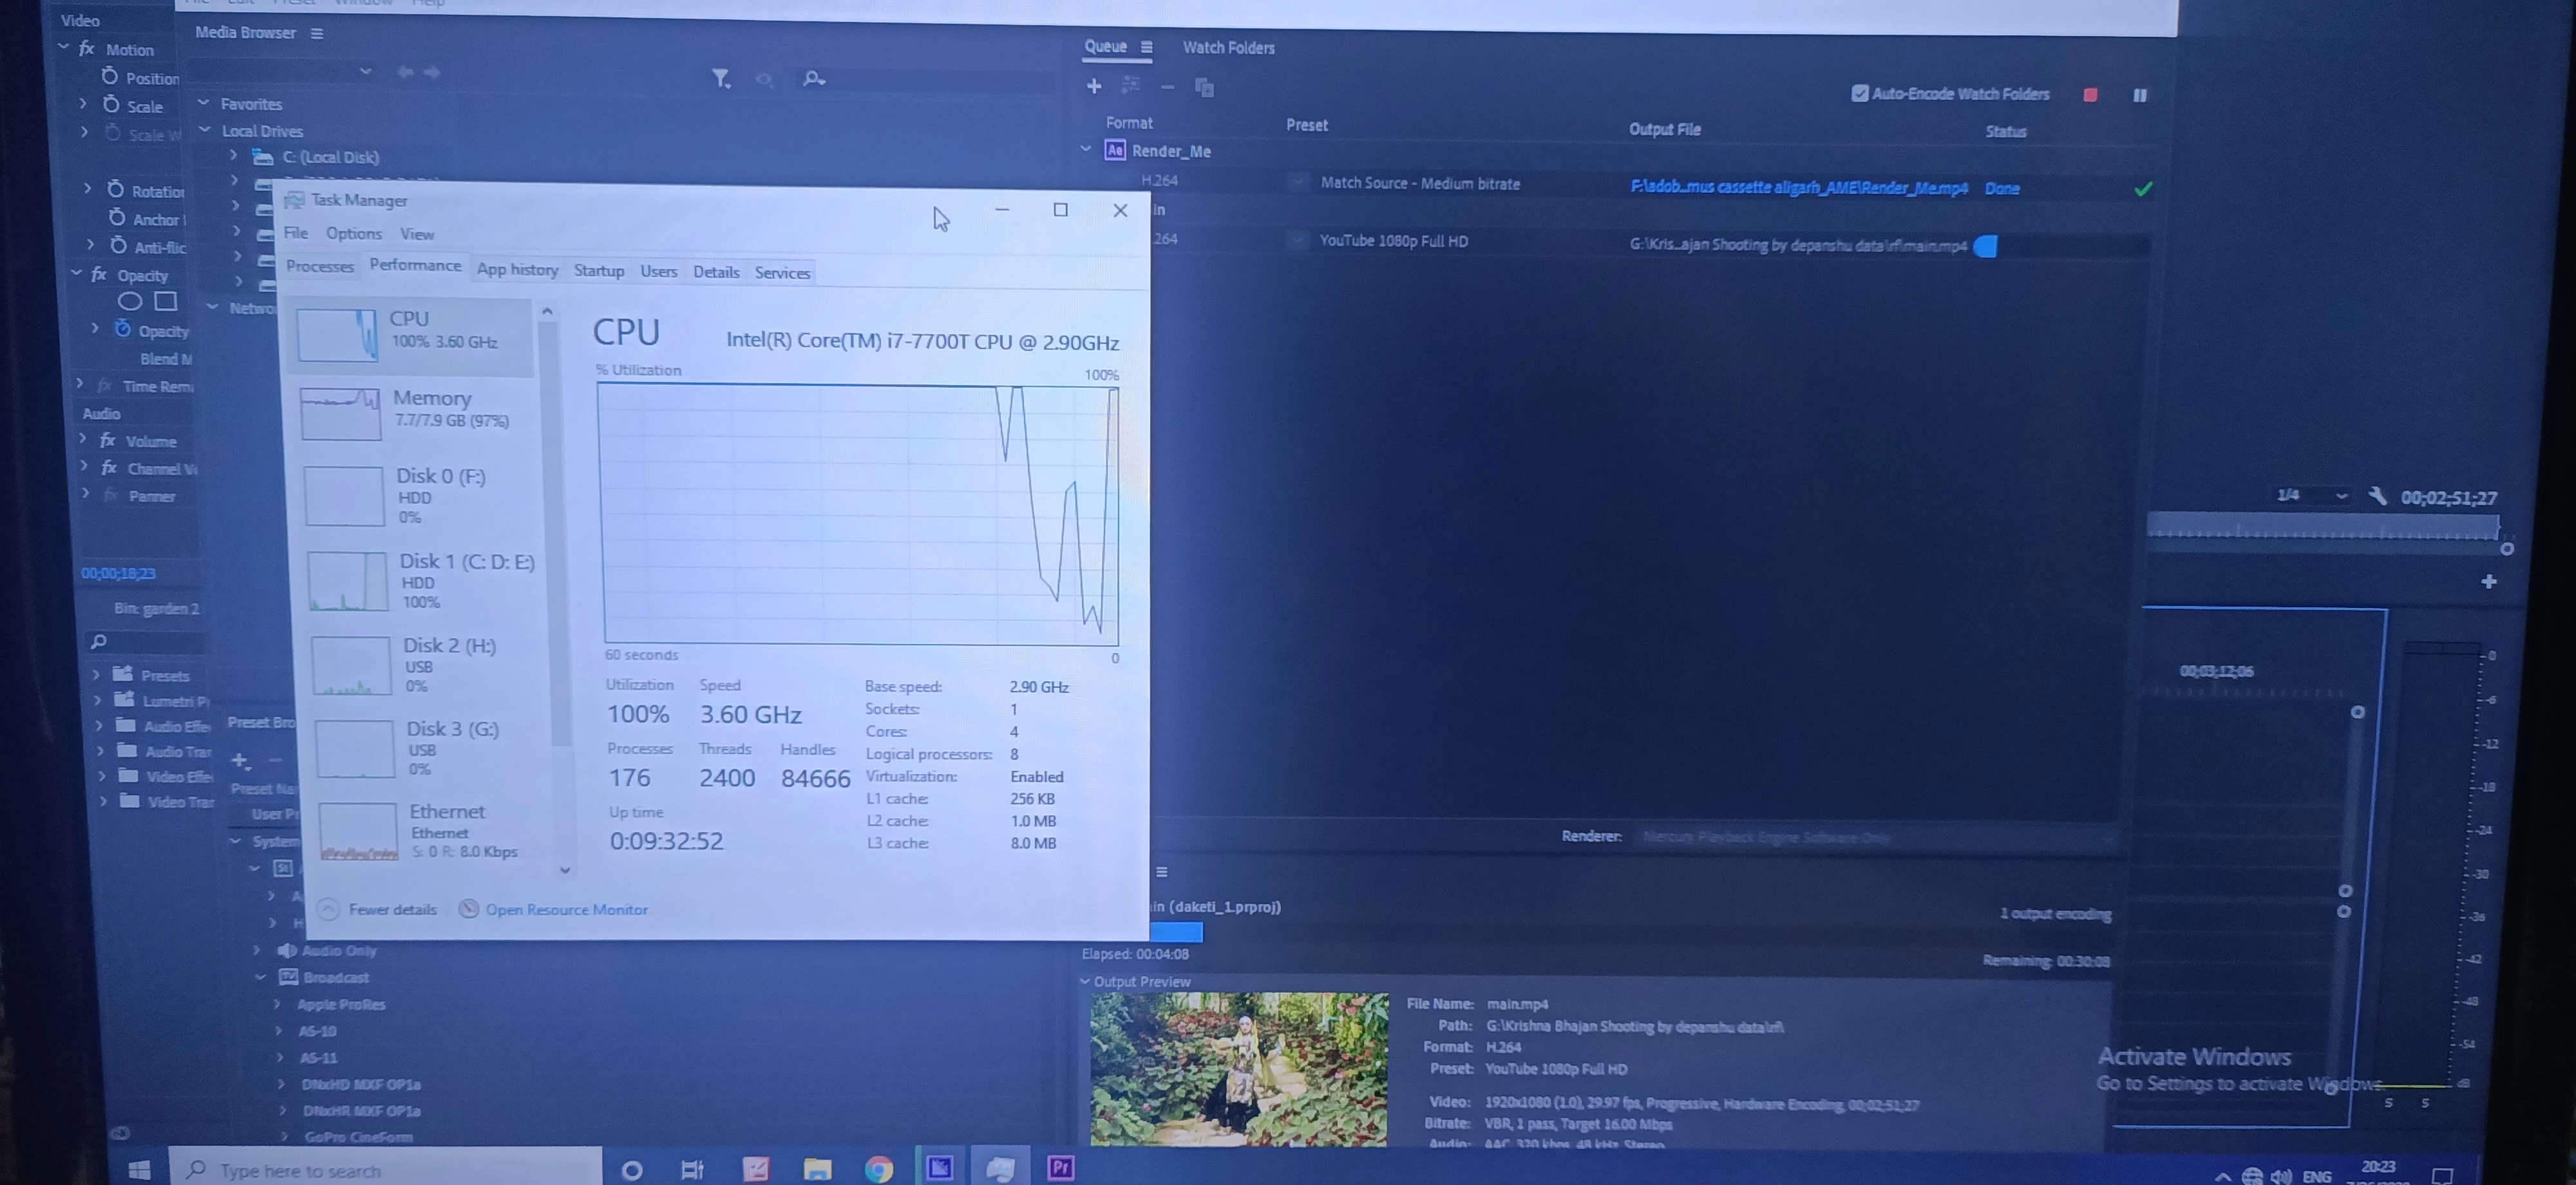Click the Position stopwatch icon
Image resolution: width=2576 pixels, height=1185 pixels.
[110, 77]
